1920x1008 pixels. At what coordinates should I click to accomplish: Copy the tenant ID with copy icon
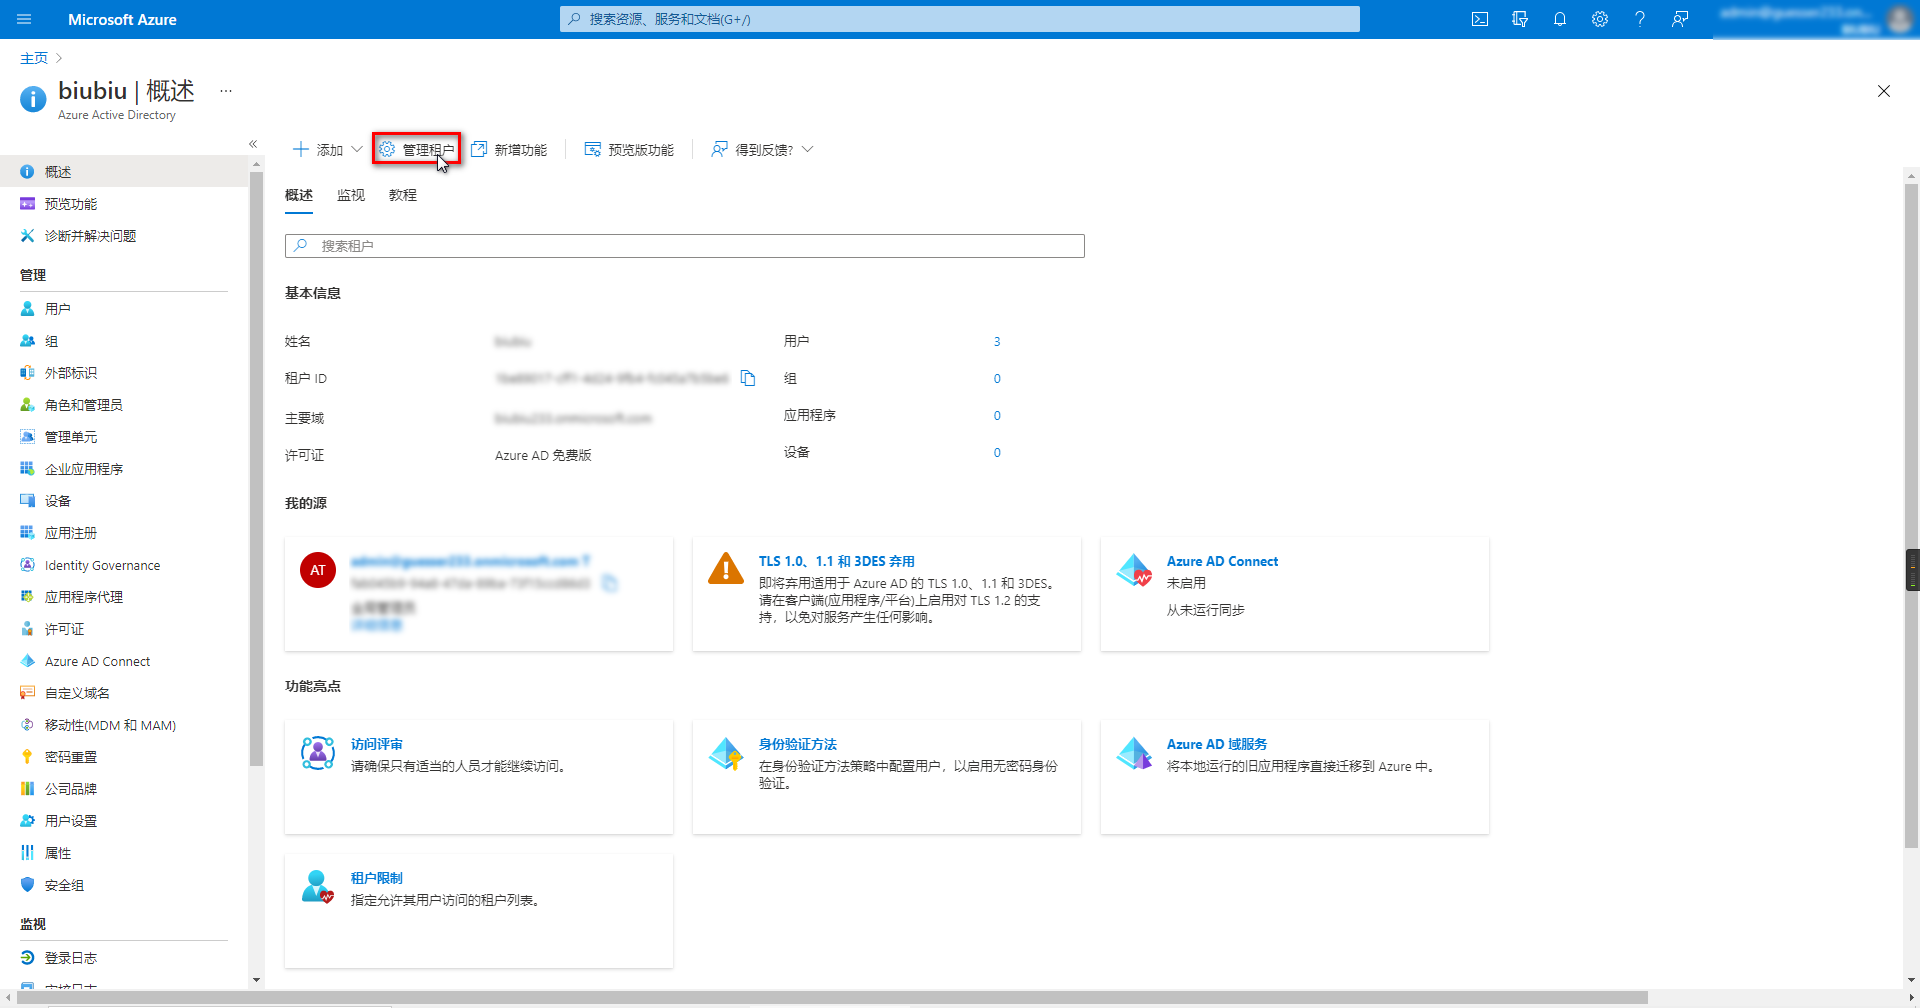coord(748,378)
